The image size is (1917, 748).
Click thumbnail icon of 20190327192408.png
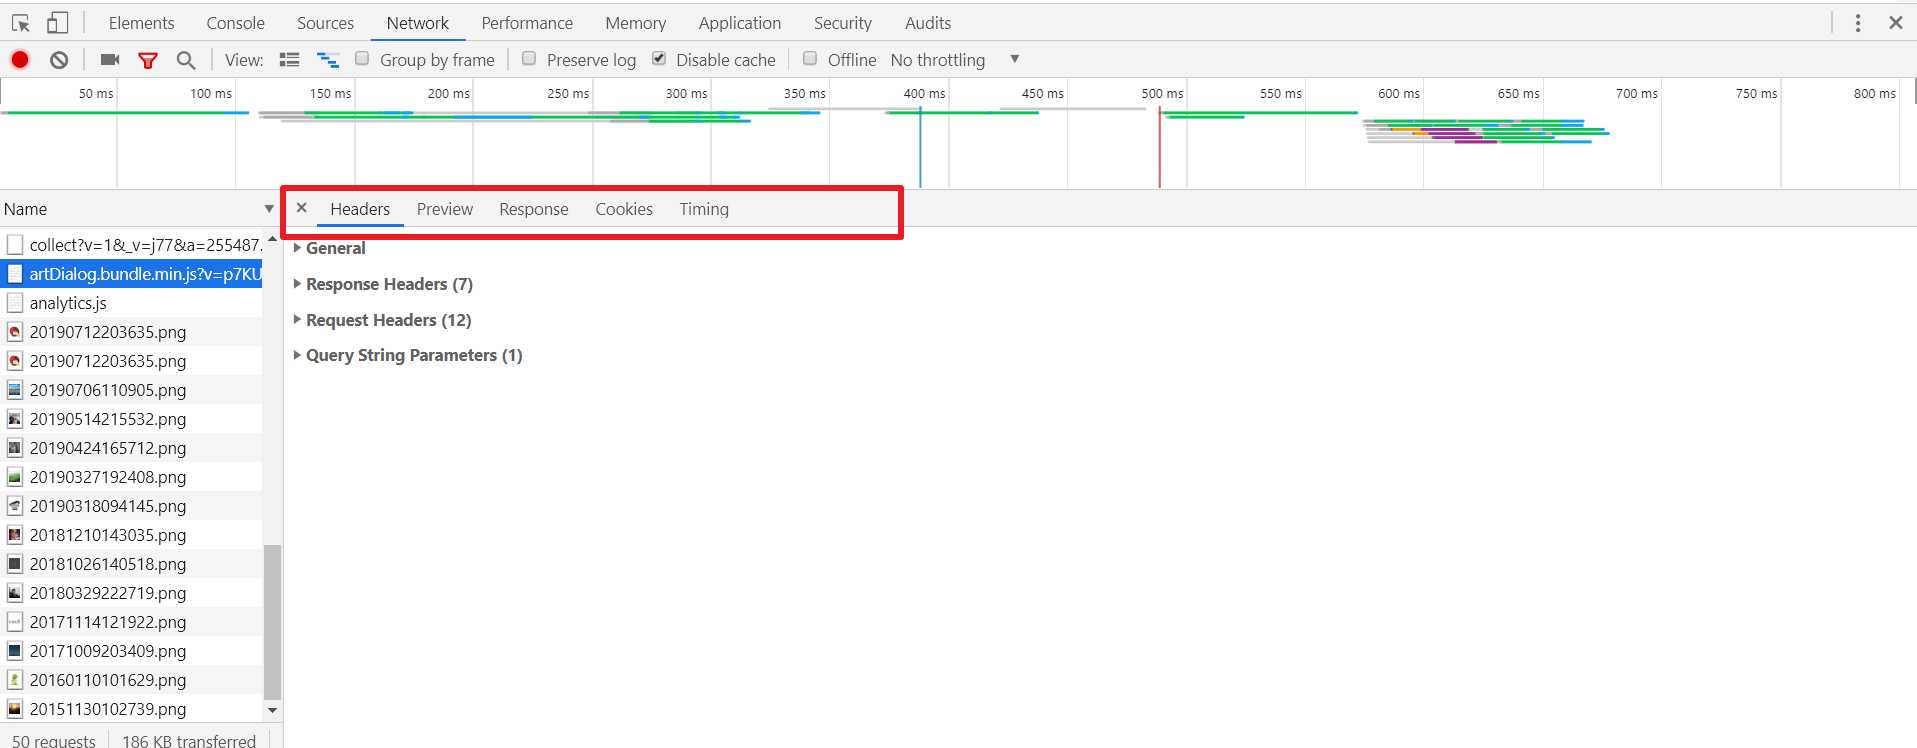(x=15, y=477)
